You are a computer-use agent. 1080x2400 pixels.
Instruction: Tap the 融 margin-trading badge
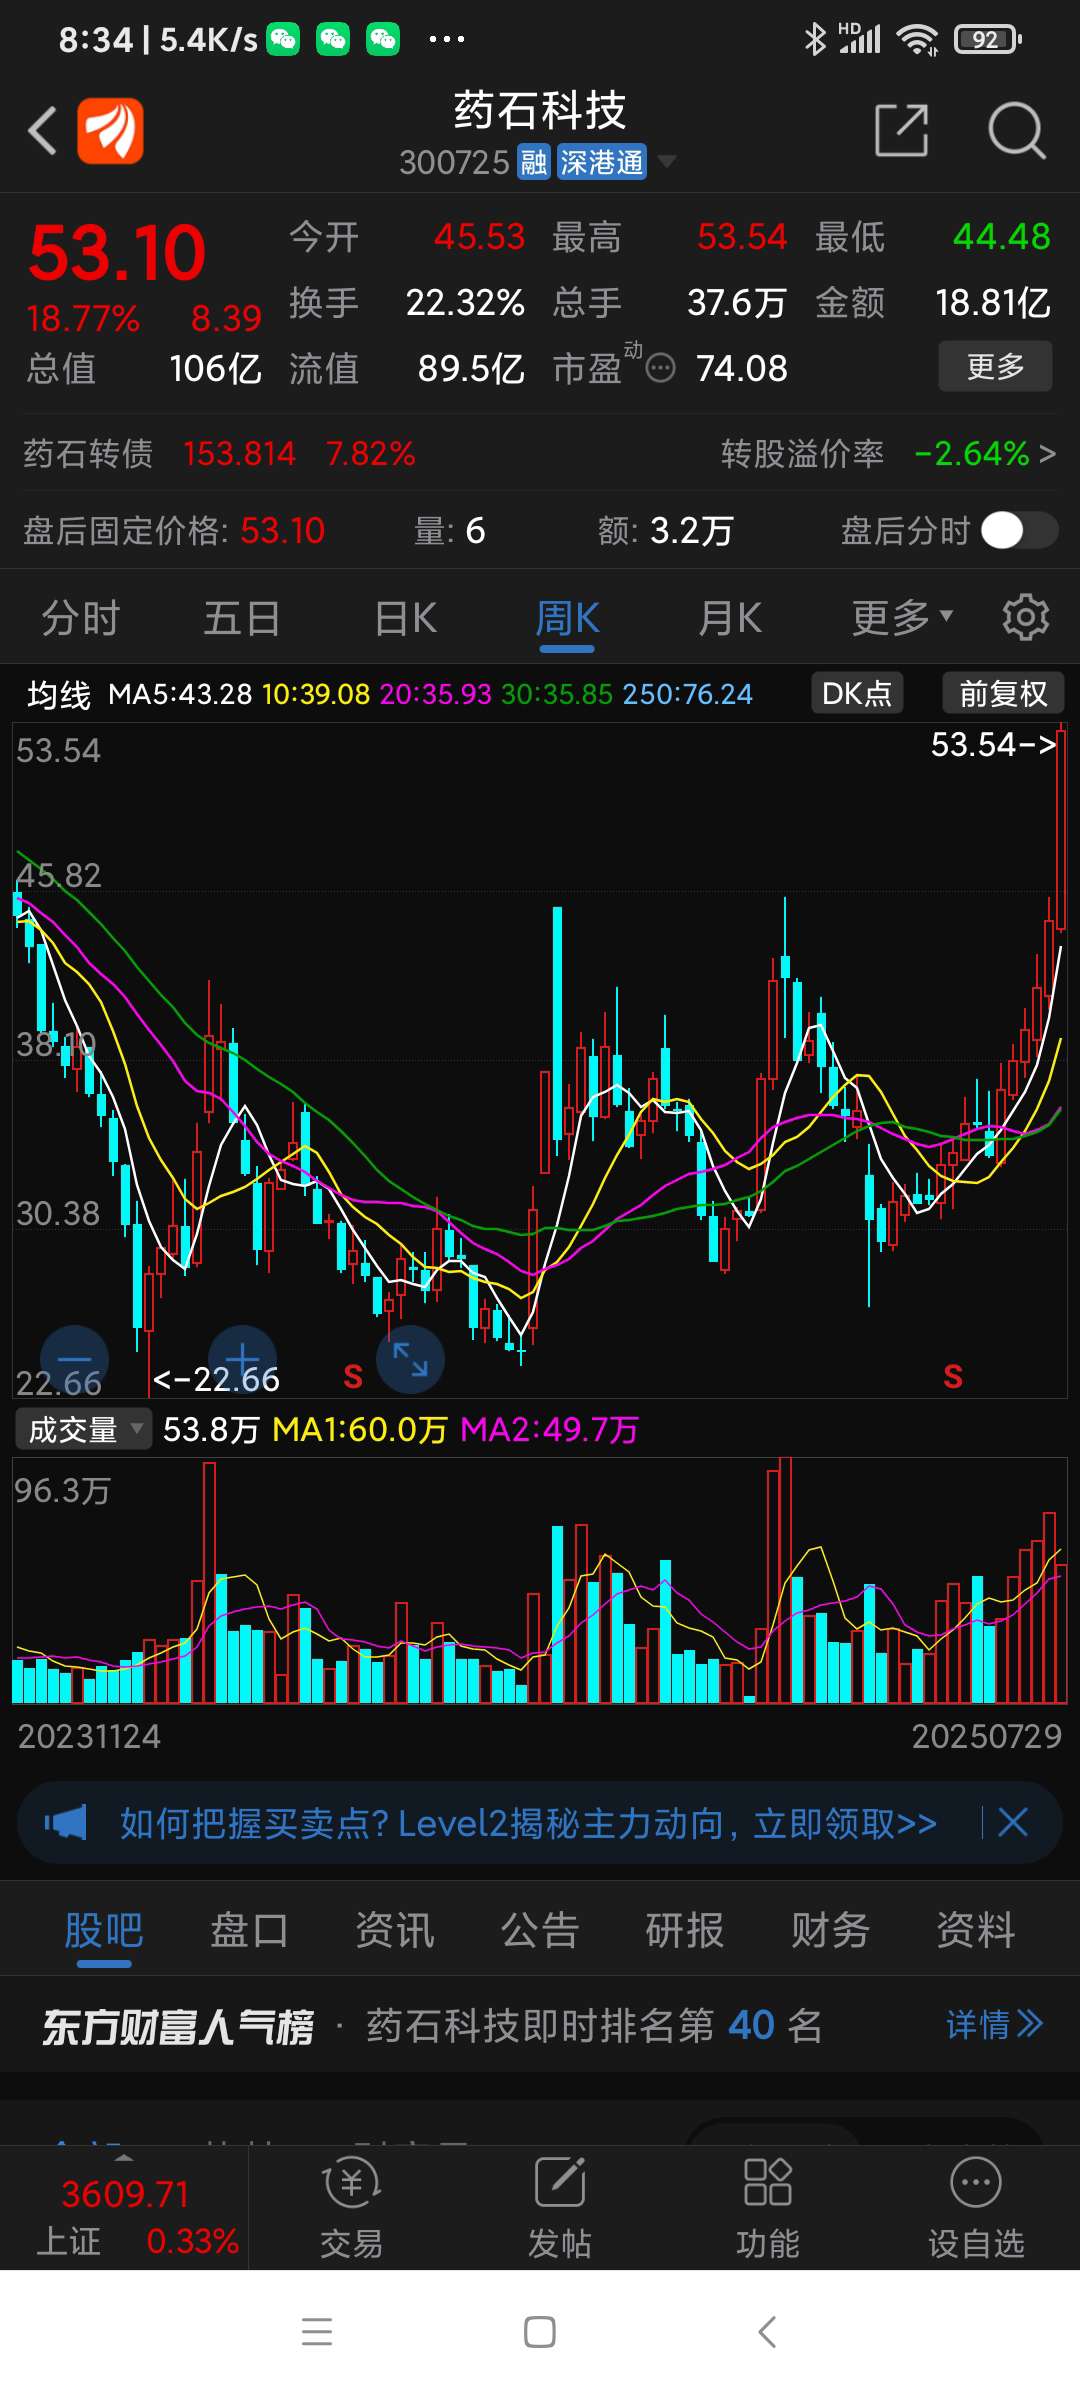click(534, 162)
